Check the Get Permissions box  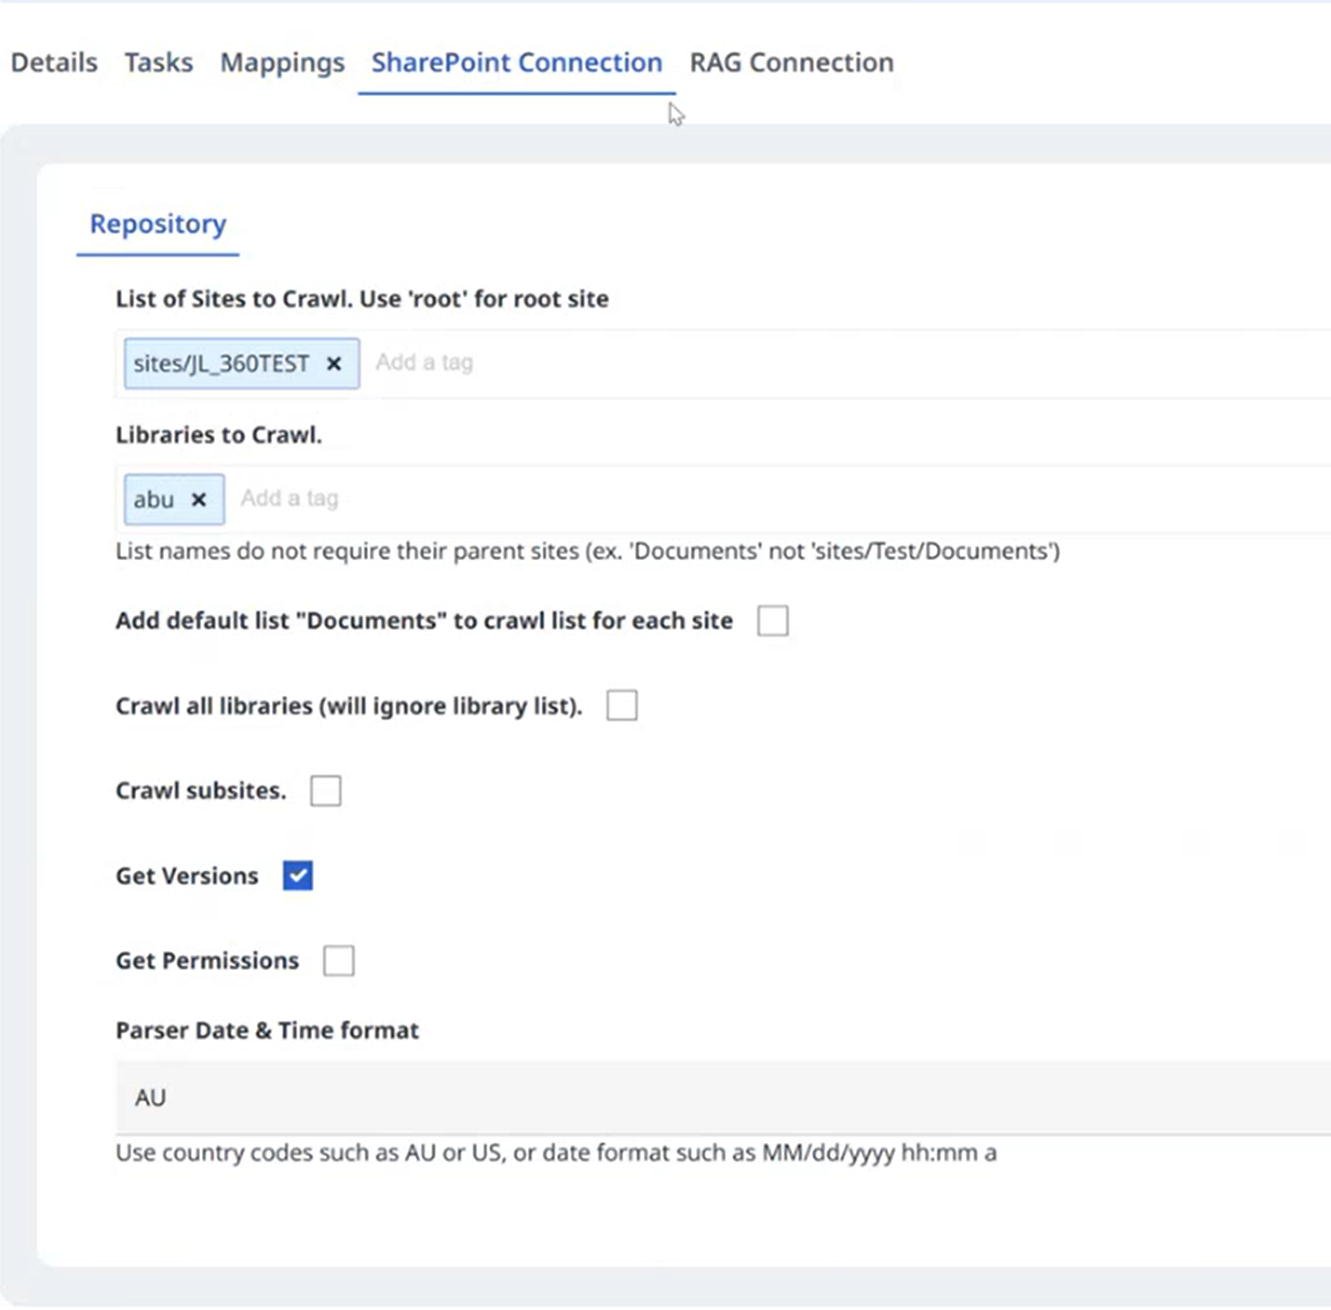338,961
